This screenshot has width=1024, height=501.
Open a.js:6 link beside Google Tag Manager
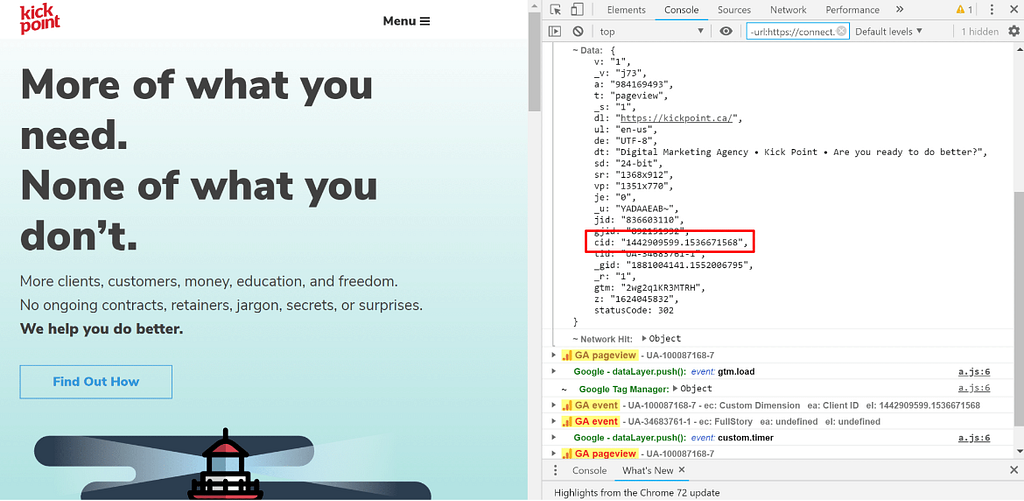click(974, 389)
